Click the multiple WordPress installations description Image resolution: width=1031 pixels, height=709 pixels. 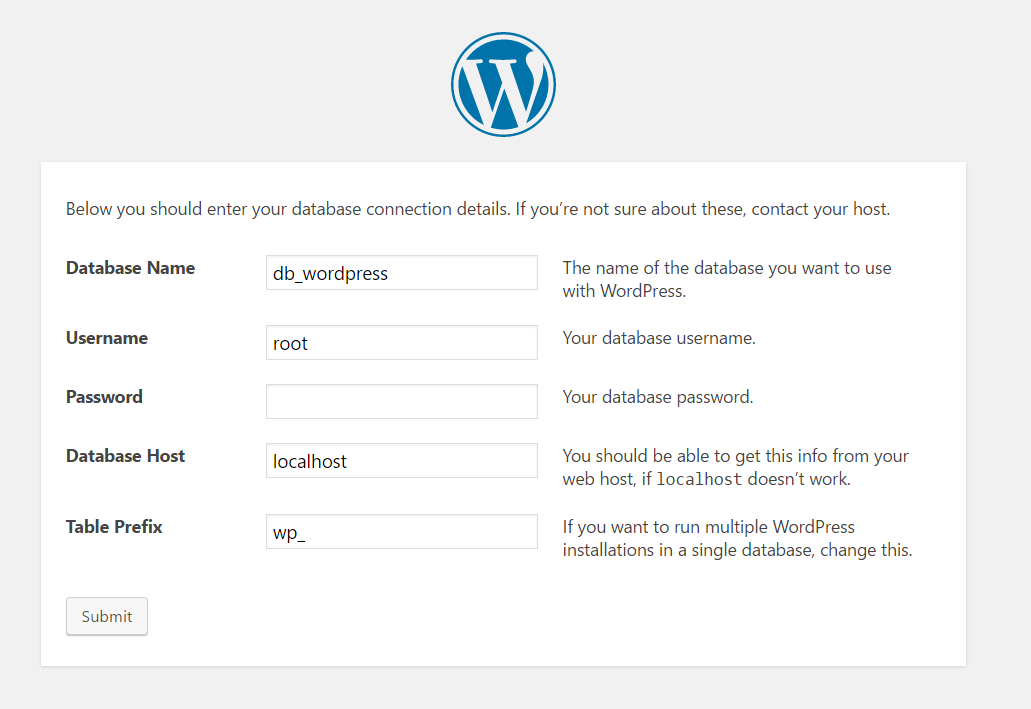(x=737, y=538)
